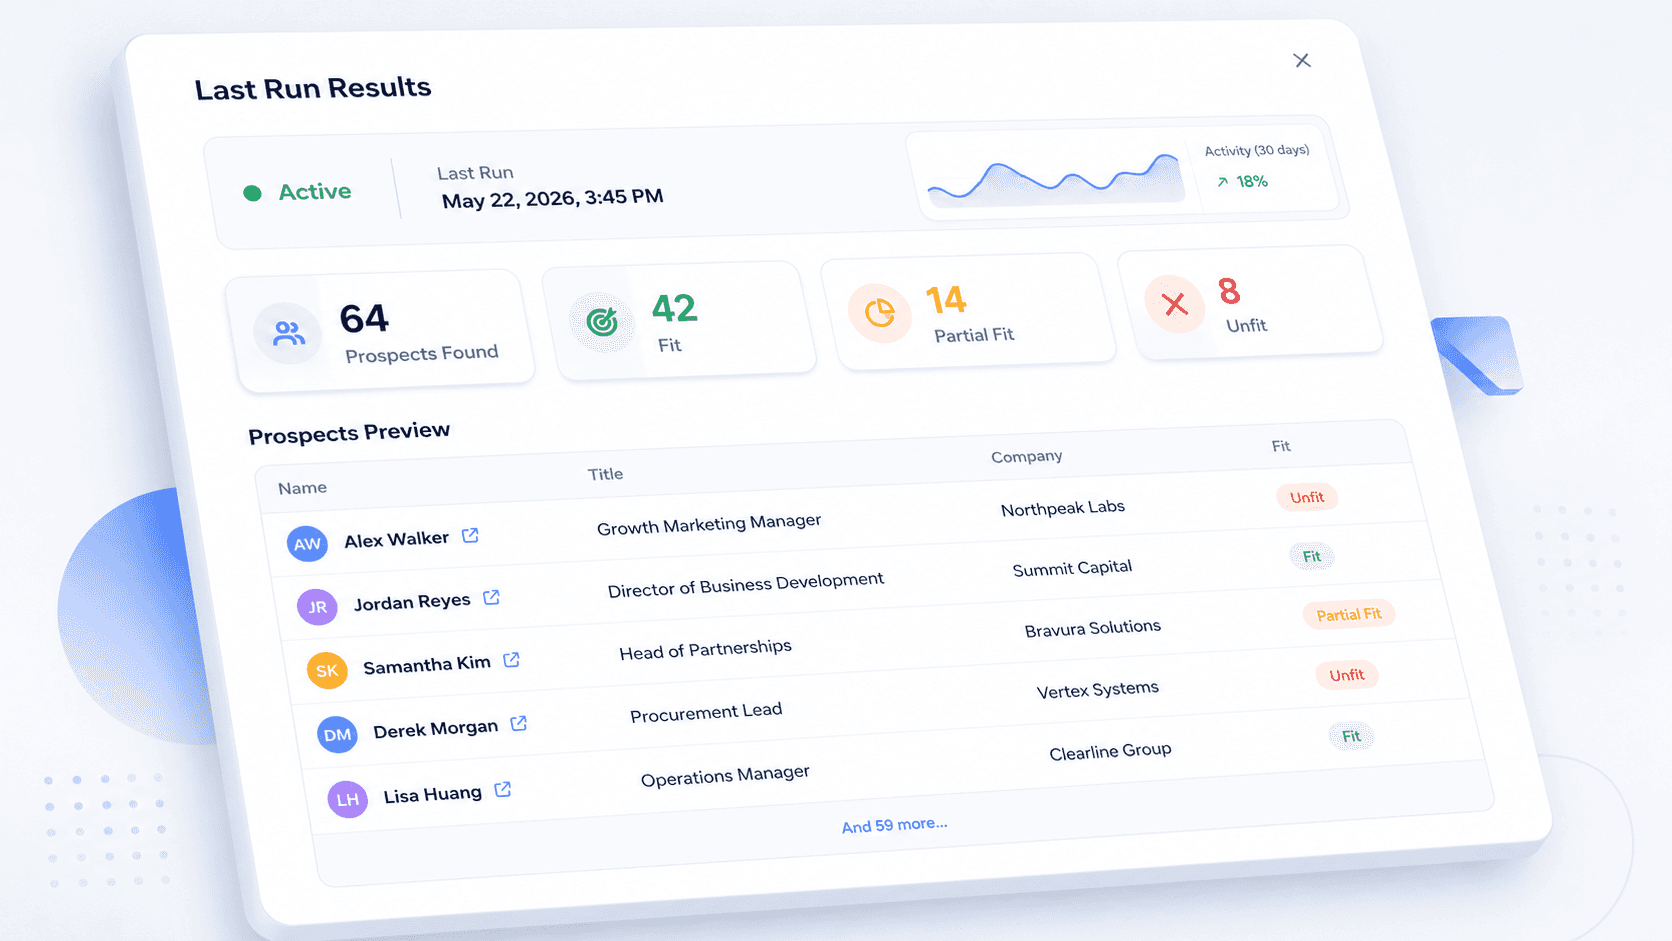
Task: Open Samantha Kim's external profile link icon
Action: click(x=511, y=660)
